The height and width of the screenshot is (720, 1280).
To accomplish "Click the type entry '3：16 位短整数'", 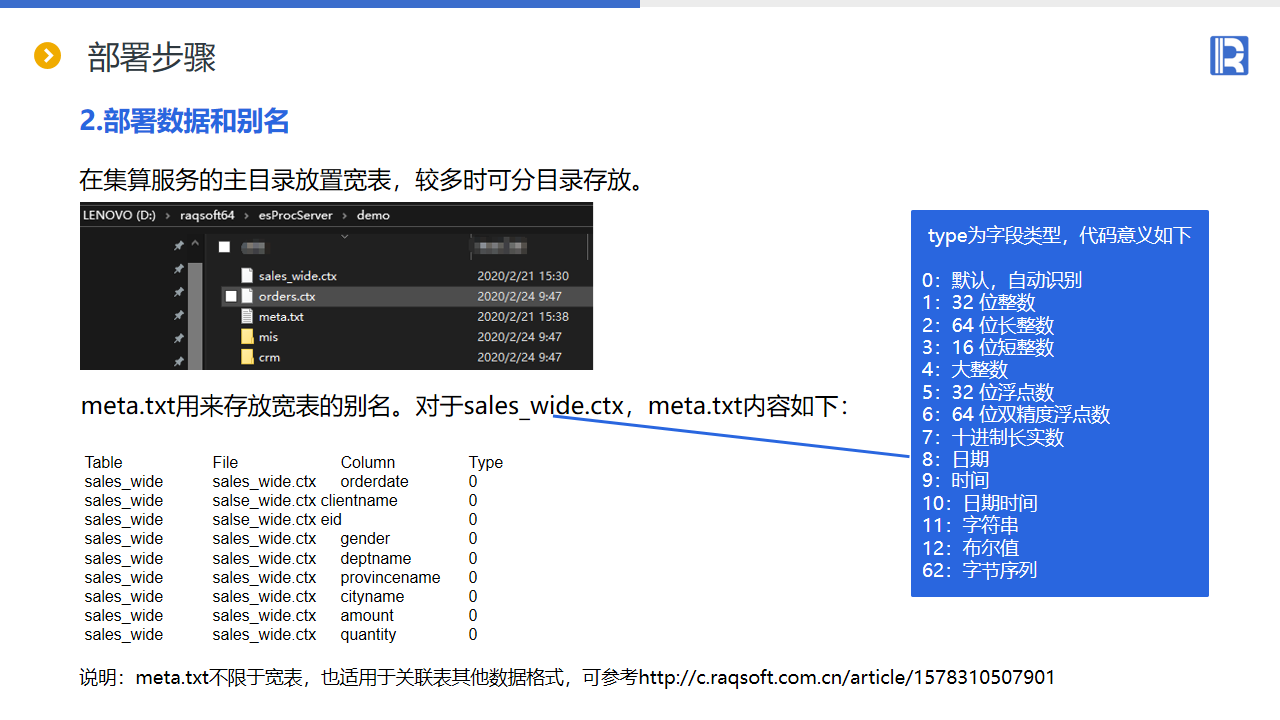I will (x=988, y=347).
